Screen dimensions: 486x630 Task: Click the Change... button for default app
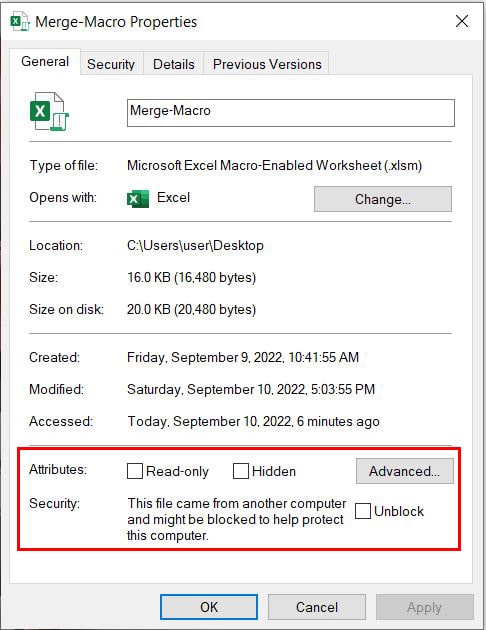coord(383,199)
